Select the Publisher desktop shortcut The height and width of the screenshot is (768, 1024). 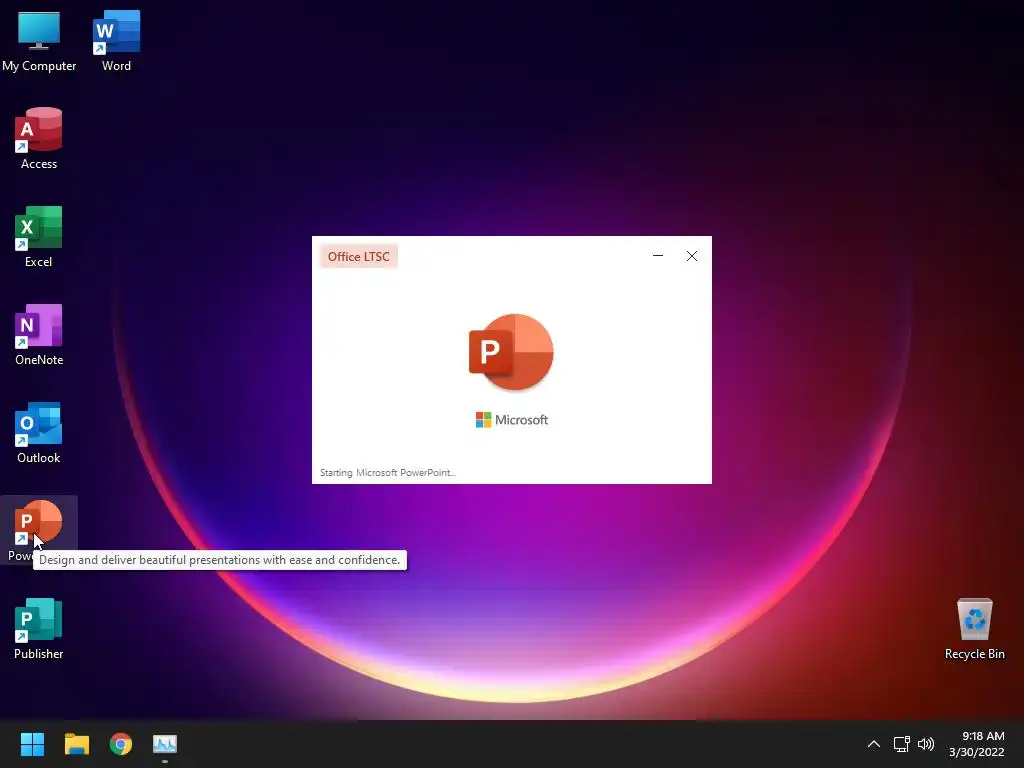[39, 628]
